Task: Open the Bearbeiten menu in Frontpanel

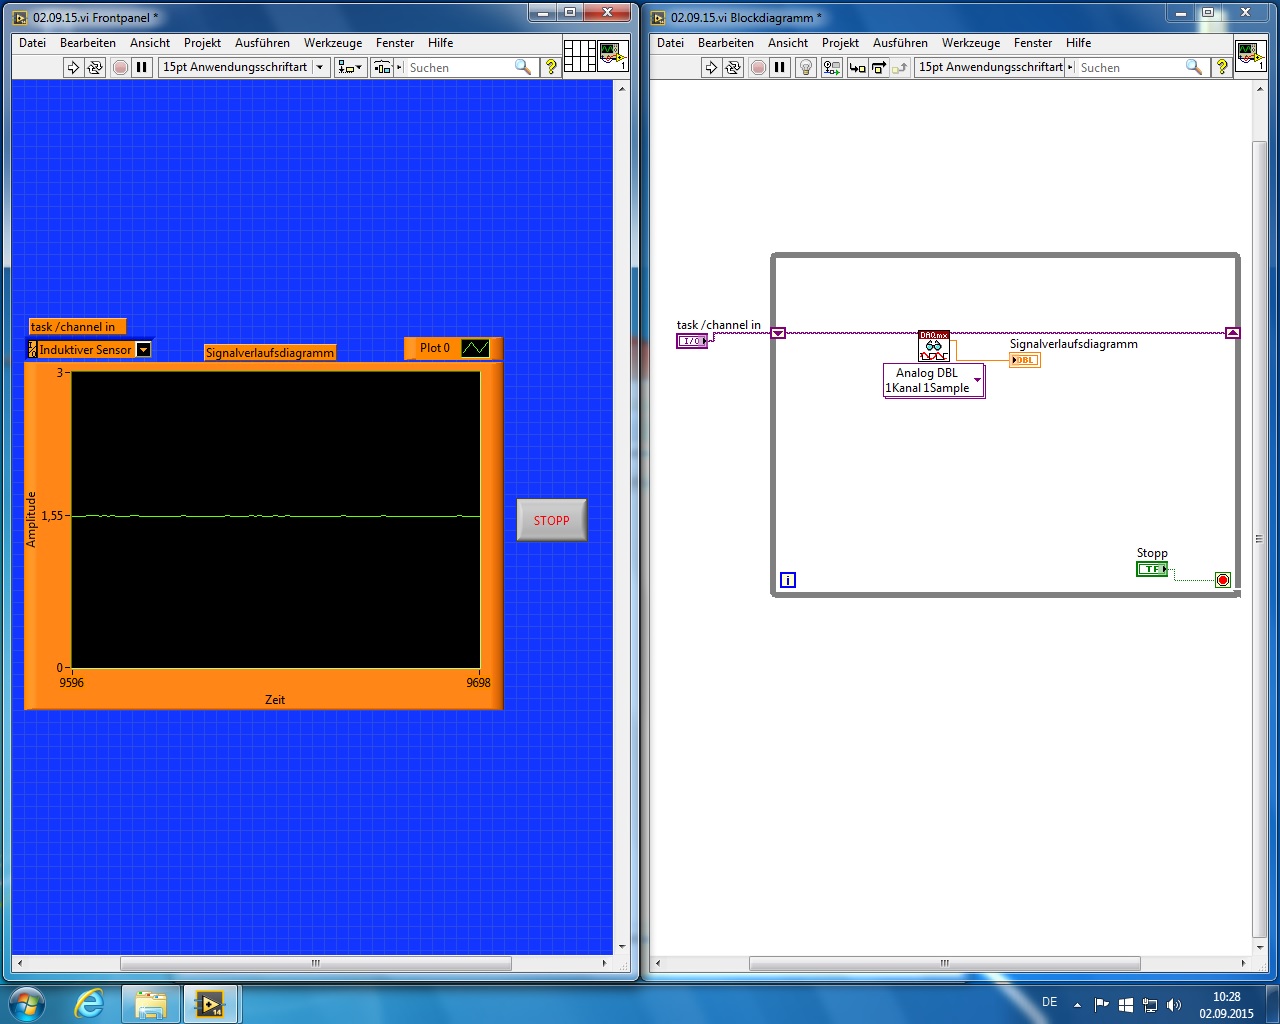Action: click(x=88, y=43)
